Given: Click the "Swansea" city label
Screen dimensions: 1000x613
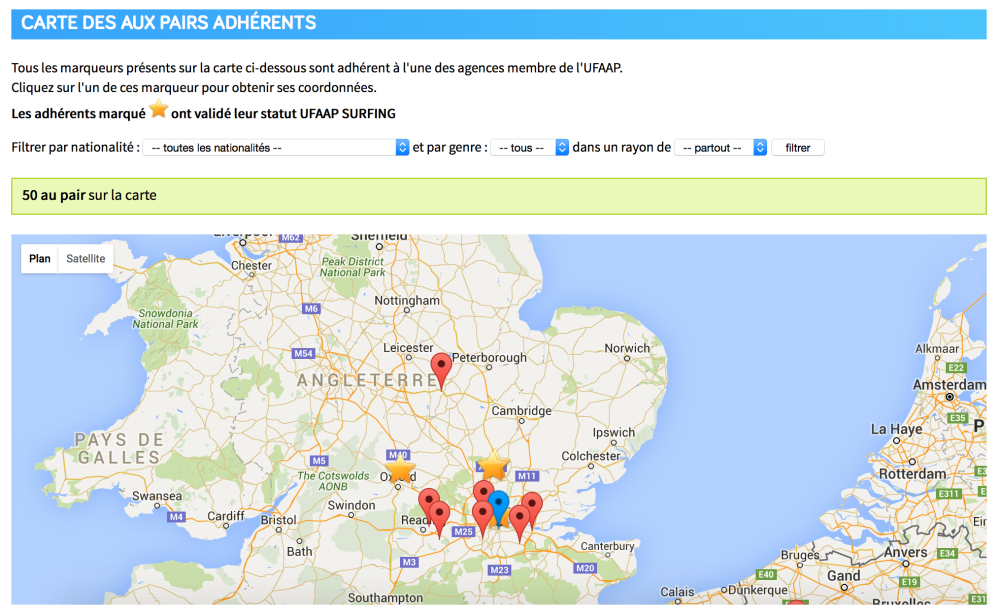Looking at the screenshot, I should [157, 496].
